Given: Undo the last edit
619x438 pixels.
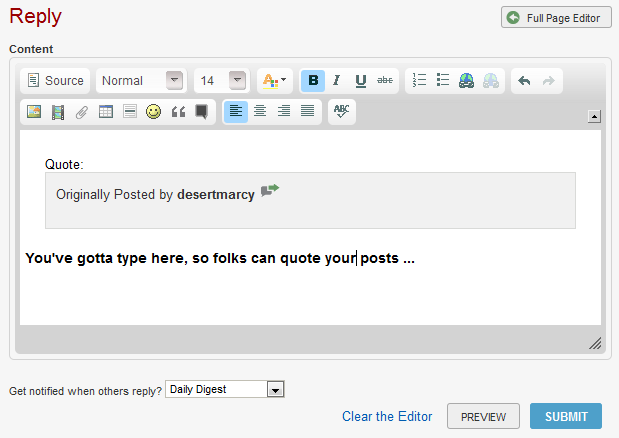Looking at the screenshot, I should pyautogui.click(x=524, y=81).
